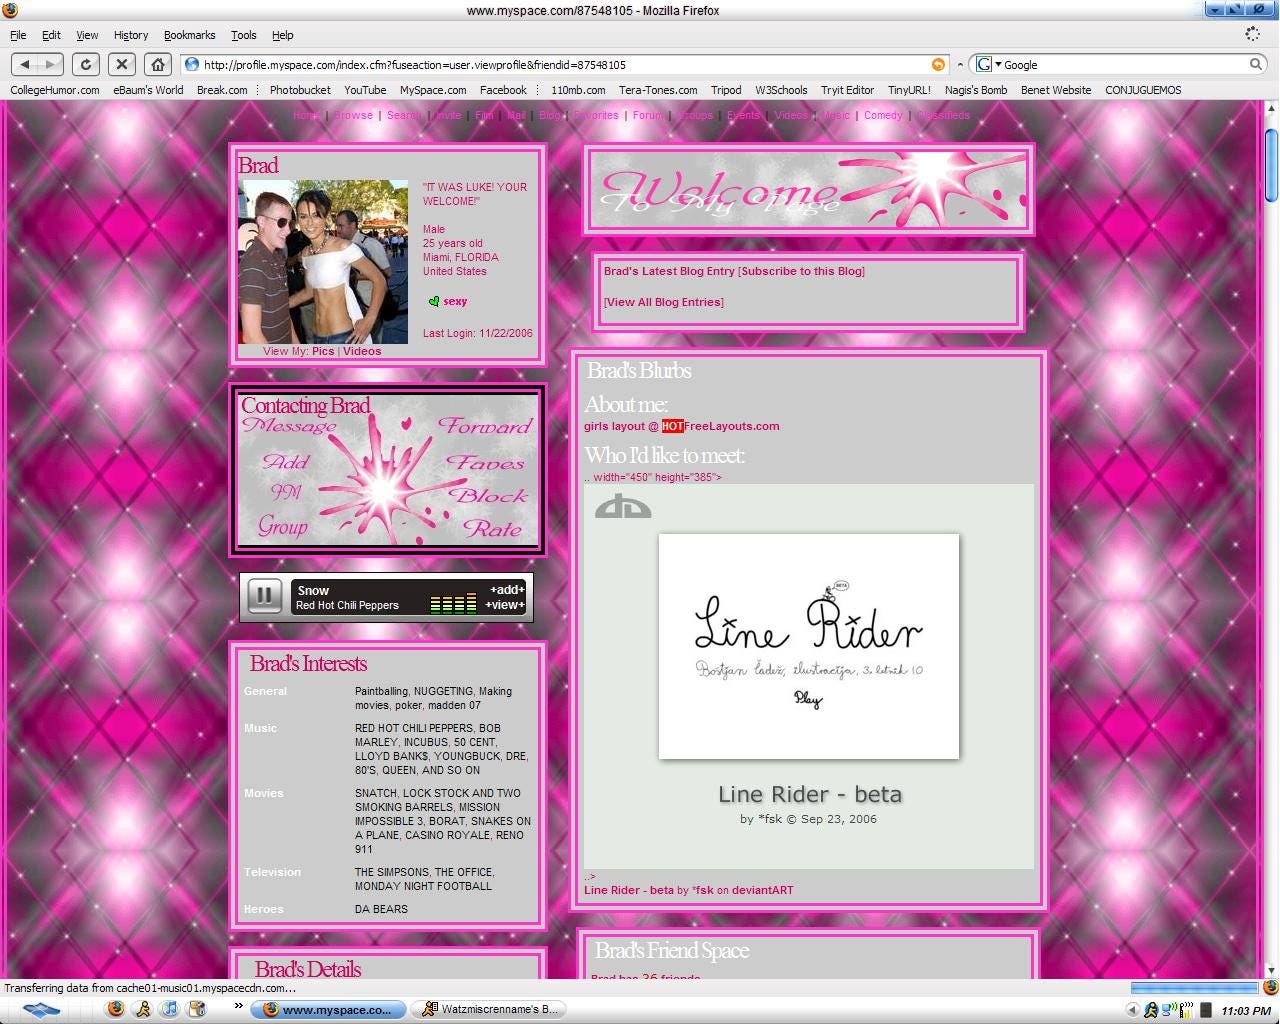The image size is (1280, 1024).
Task: Open the TinyURL! bookmark
Action: pos(909,90)
